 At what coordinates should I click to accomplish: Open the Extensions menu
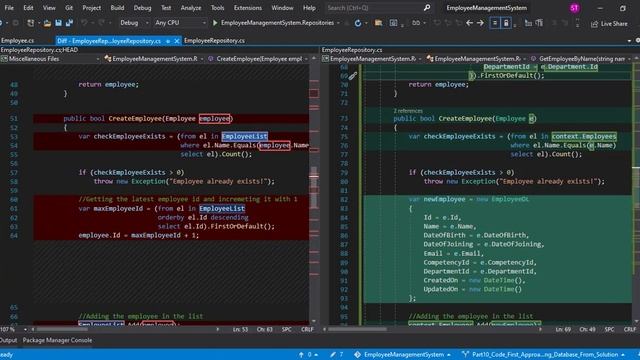(248, 8)
